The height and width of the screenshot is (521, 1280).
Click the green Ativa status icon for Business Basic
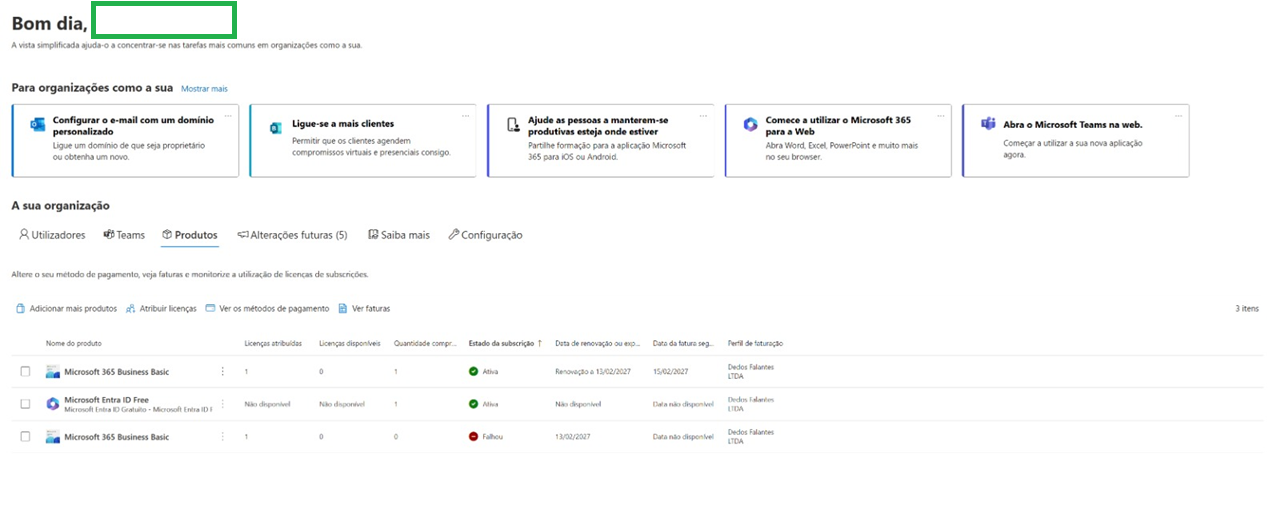click(474, 372)
